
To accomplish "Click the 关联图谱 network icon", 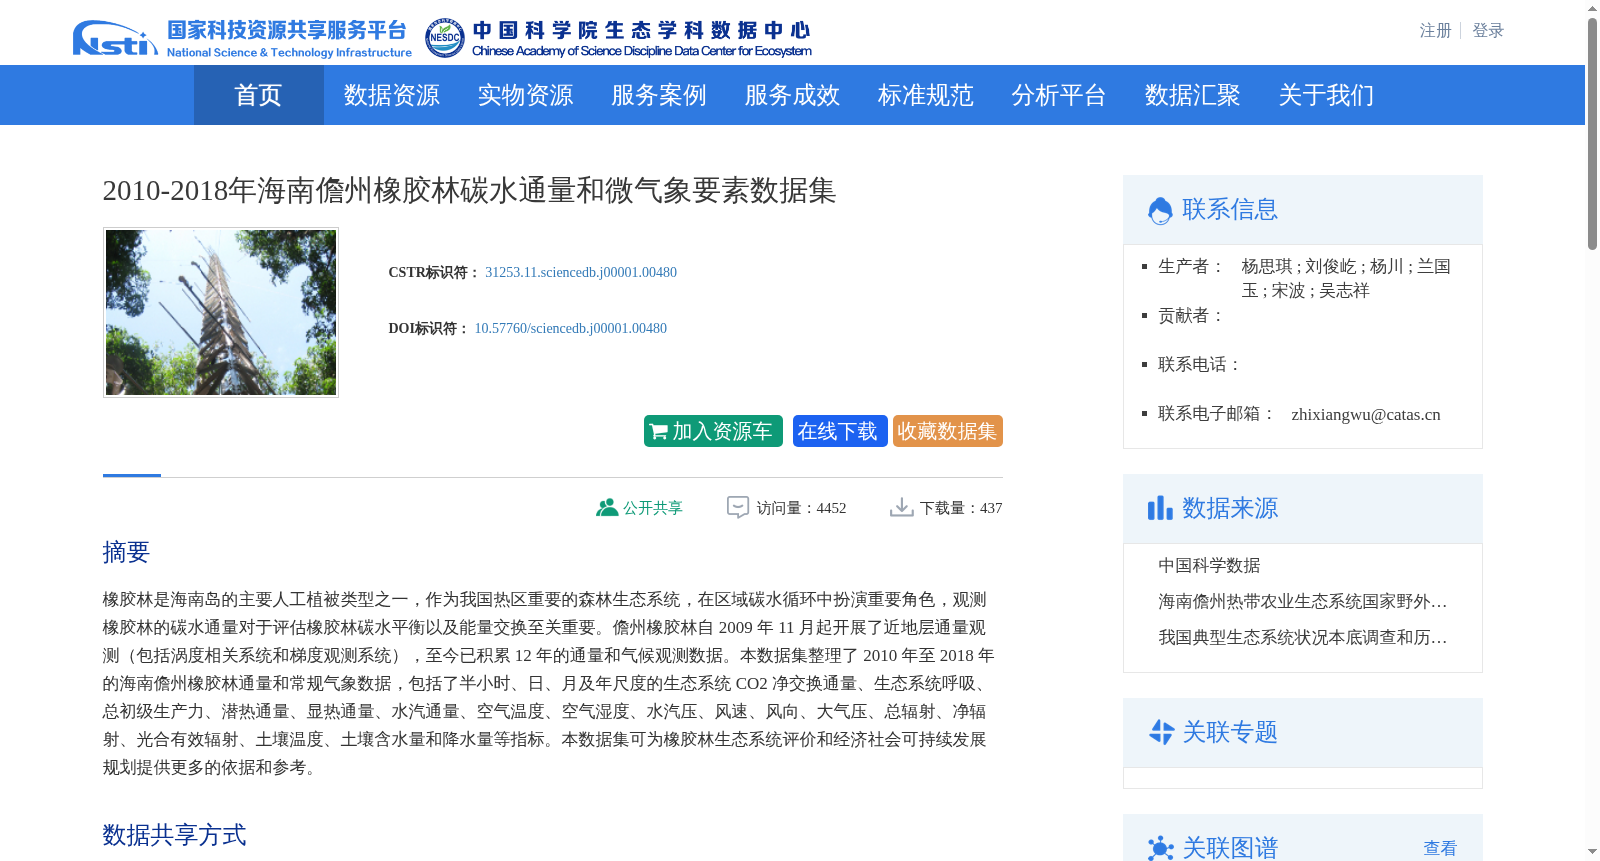I will (x=1161, y=848).
